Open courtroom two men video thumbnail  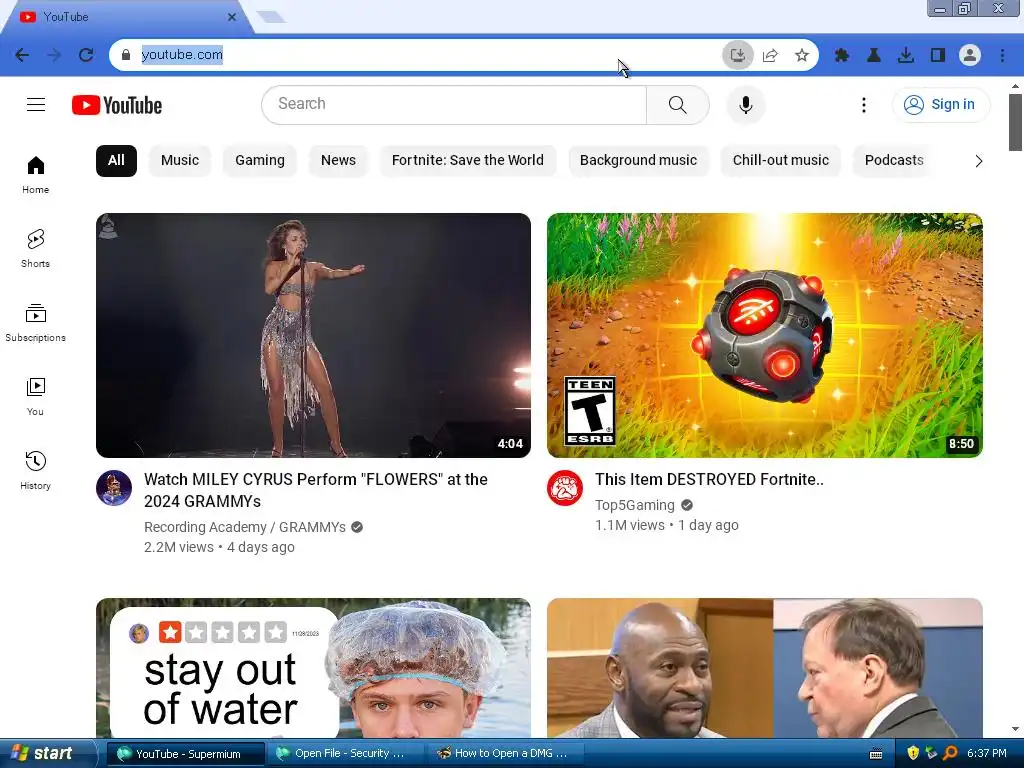click(x=765, y=668)
